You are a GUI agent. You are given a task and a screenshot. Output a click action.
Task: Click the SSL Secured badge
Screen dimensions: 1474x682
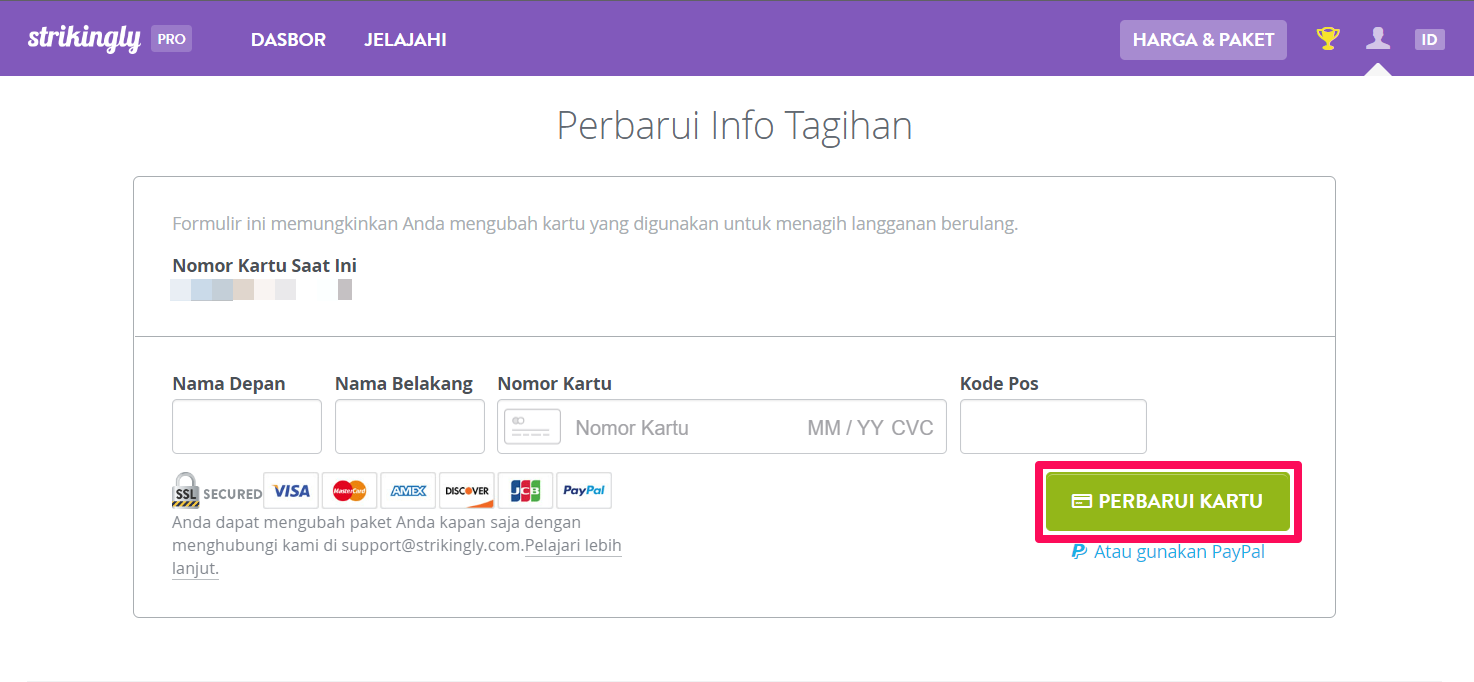(x=217, y=491)
